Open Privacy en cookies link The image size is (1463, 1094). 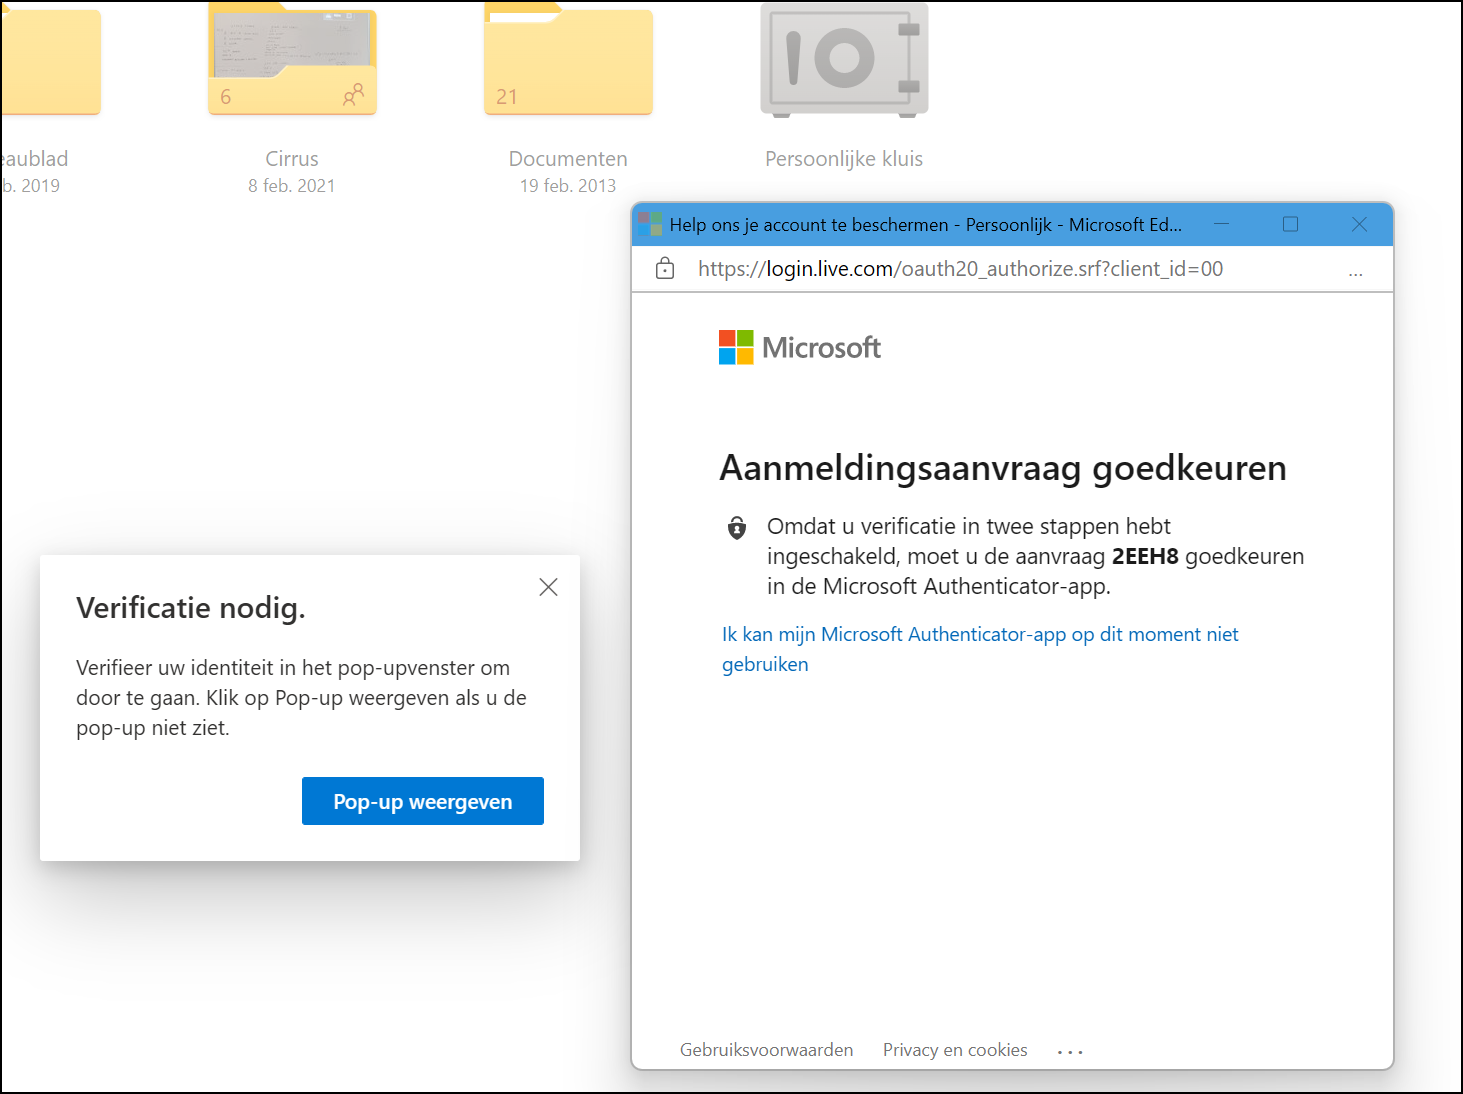[x=955, y=1049]
